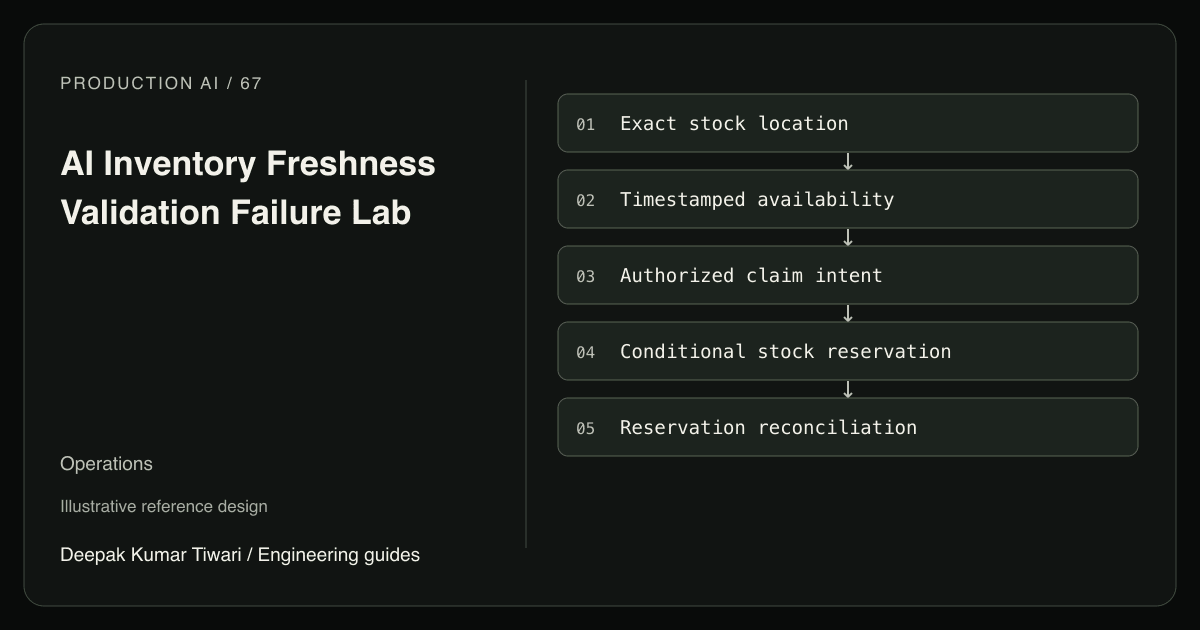Click the Illustrative reference design text
This screenshot has height=630, width=1200.
pyautogui.click(x=164, y=506)
